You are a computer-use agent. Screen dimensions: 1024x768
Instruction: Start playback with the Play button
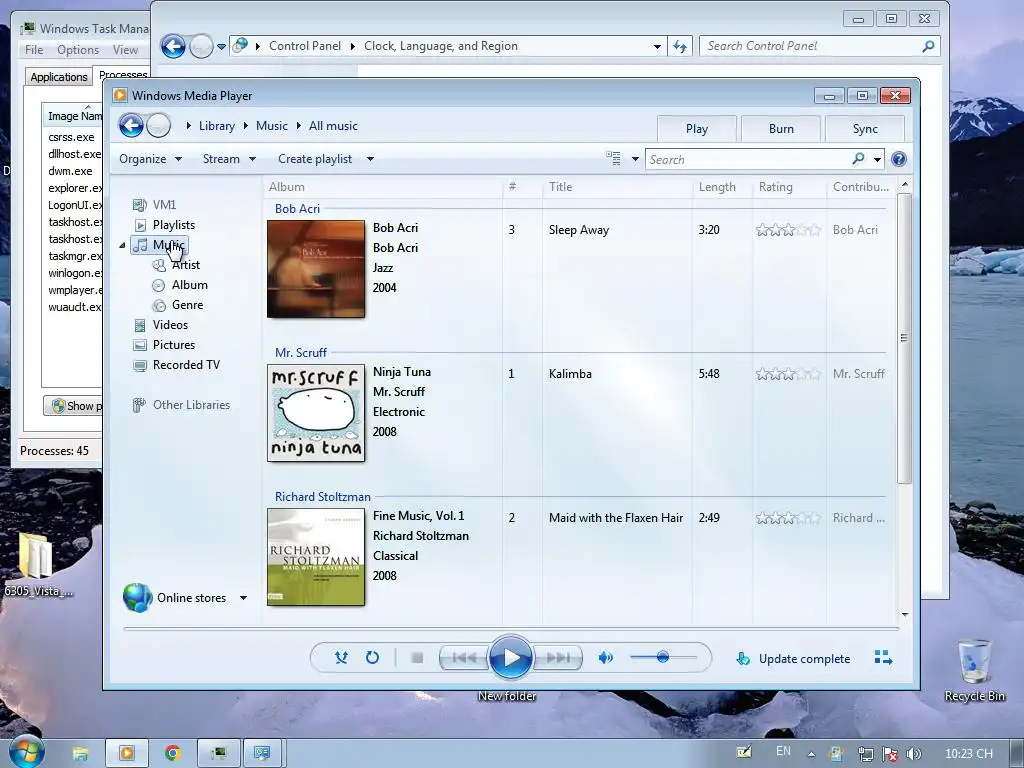tap(510, 658)
